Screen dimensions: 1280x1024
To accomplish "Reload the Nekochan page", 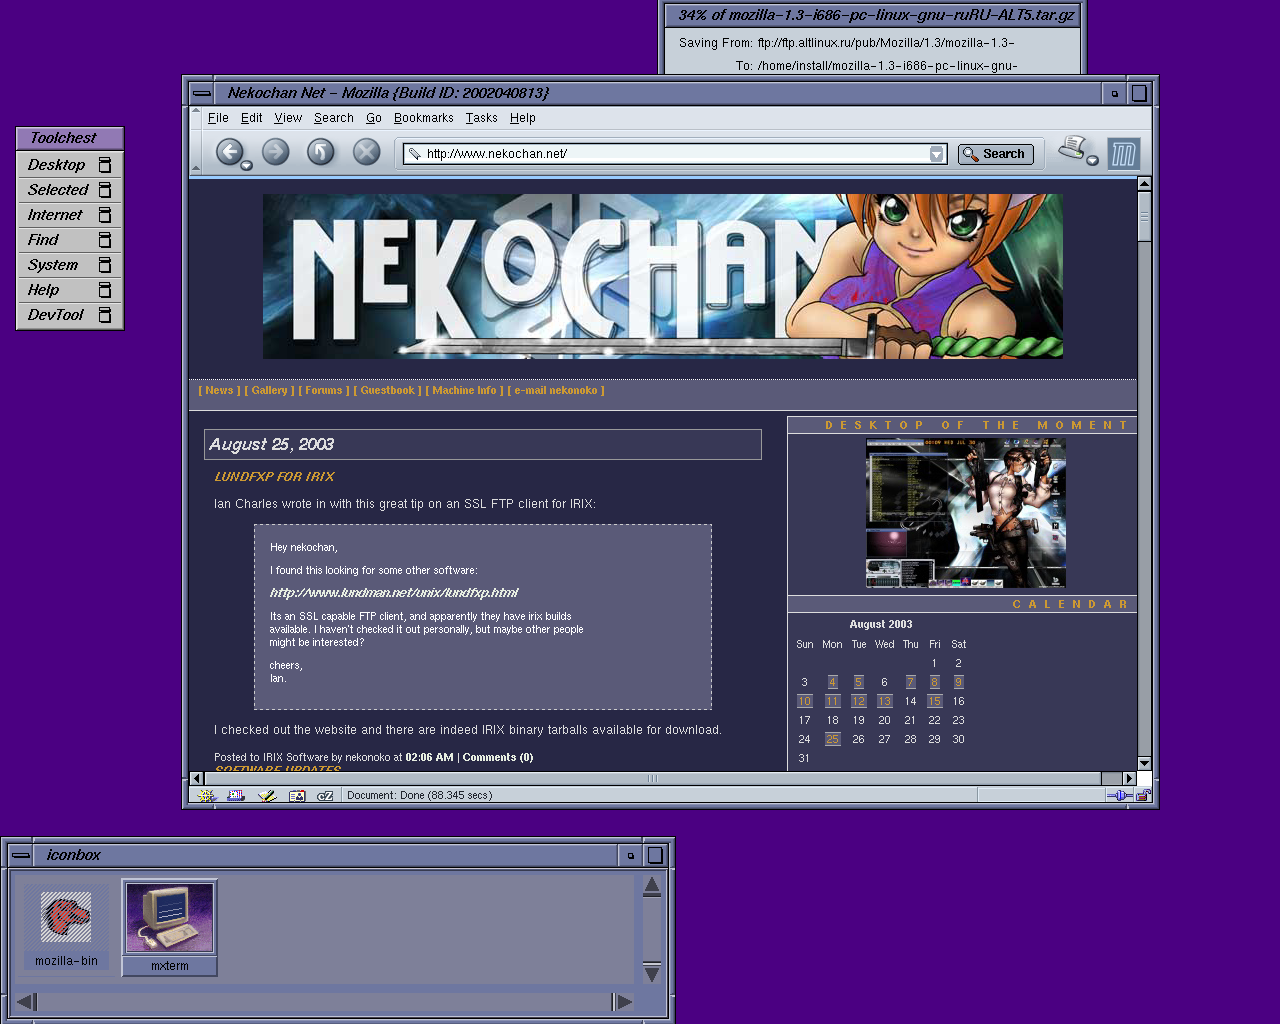I will coord(320,152).
